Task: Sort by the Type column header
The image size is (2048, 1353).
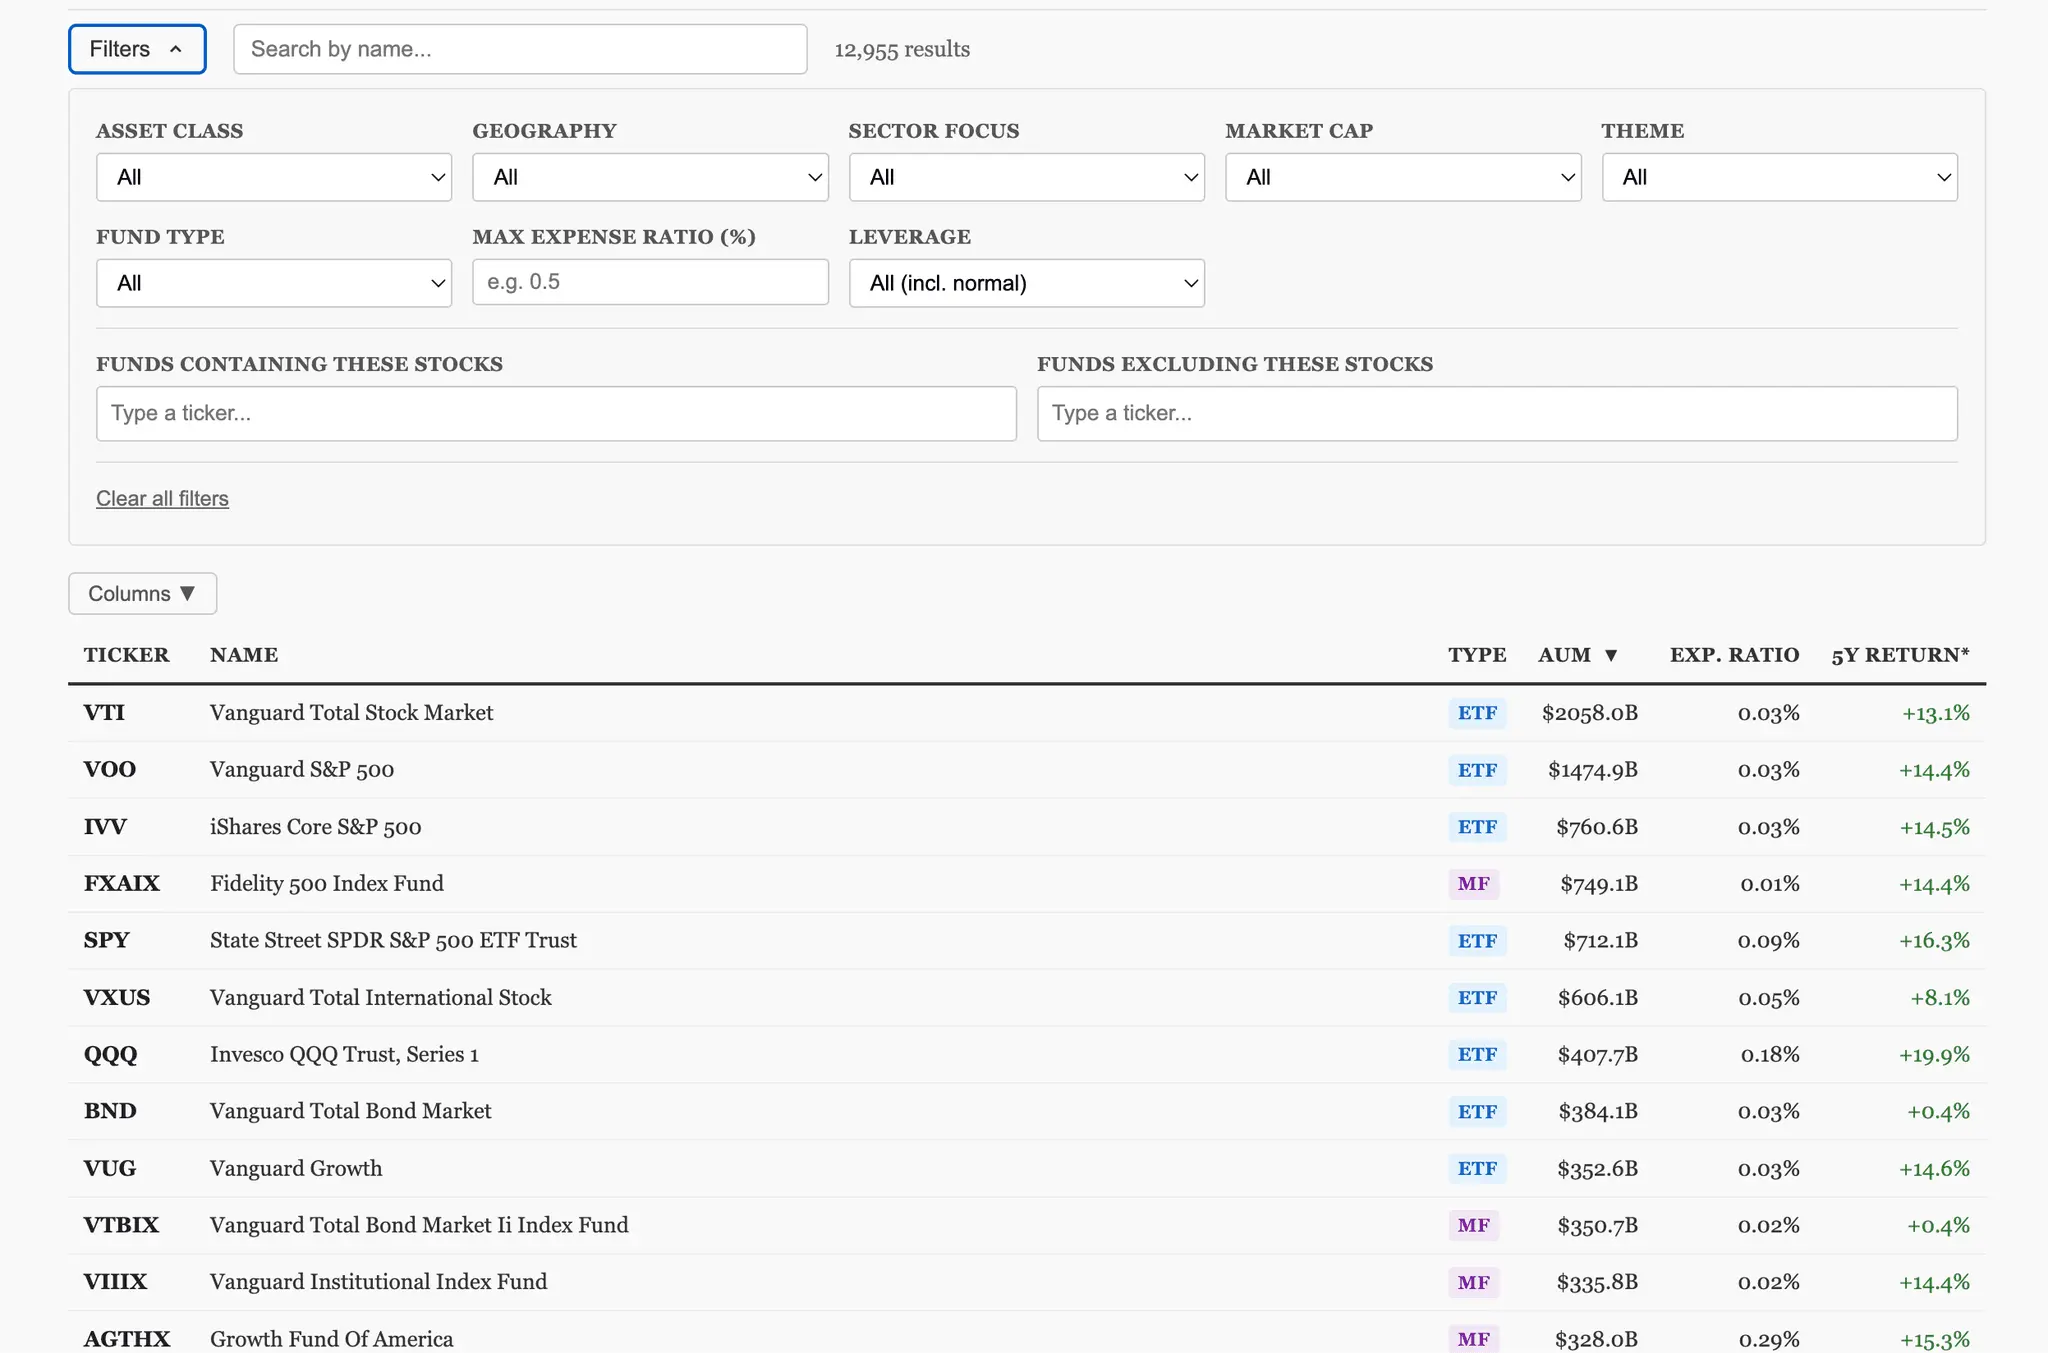Action: 1477,655
